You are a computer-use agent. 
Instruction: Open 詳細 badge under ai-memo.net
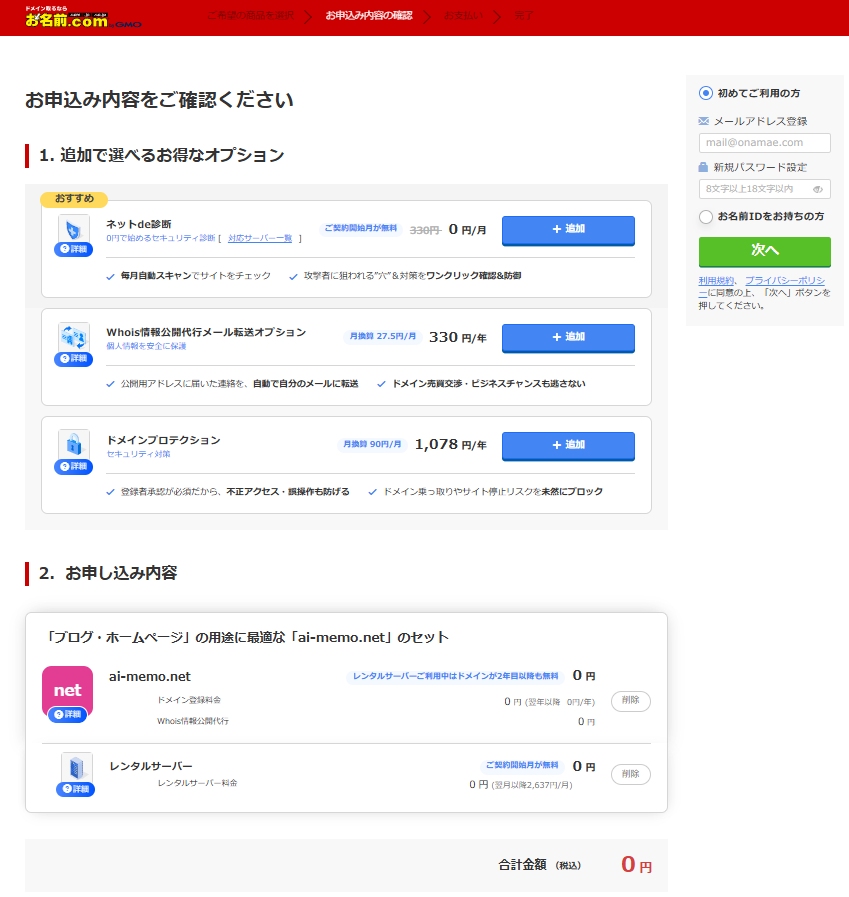[x=68, y=715]
